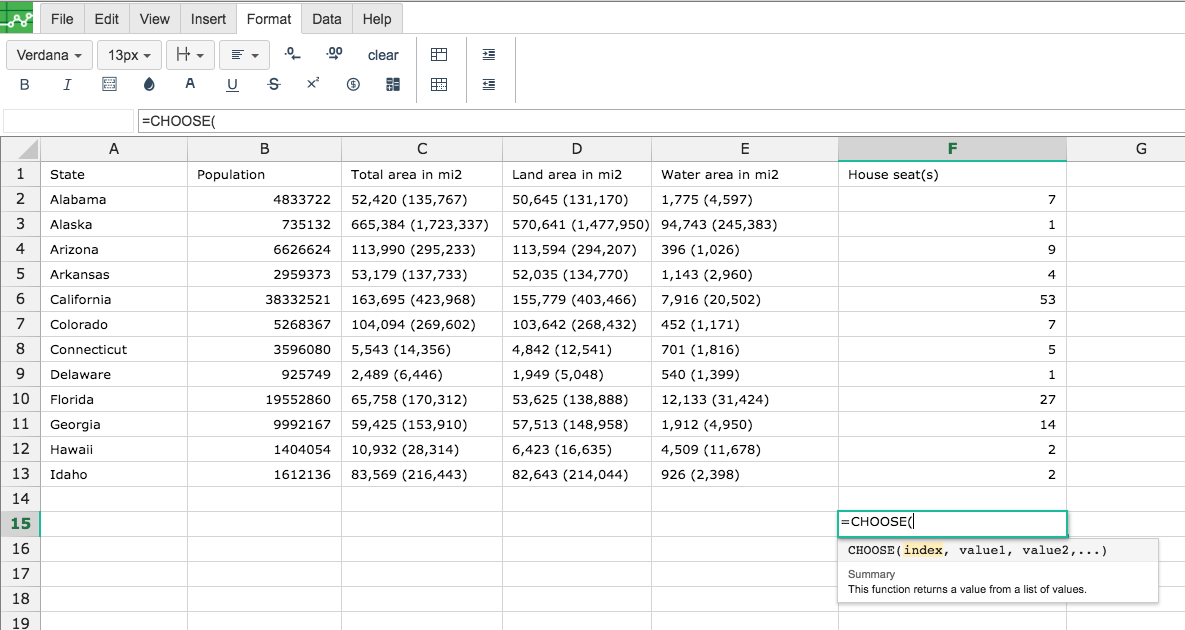1185x630 pixels.
Task: Click the superscript icon
Action: pos(313,84)
